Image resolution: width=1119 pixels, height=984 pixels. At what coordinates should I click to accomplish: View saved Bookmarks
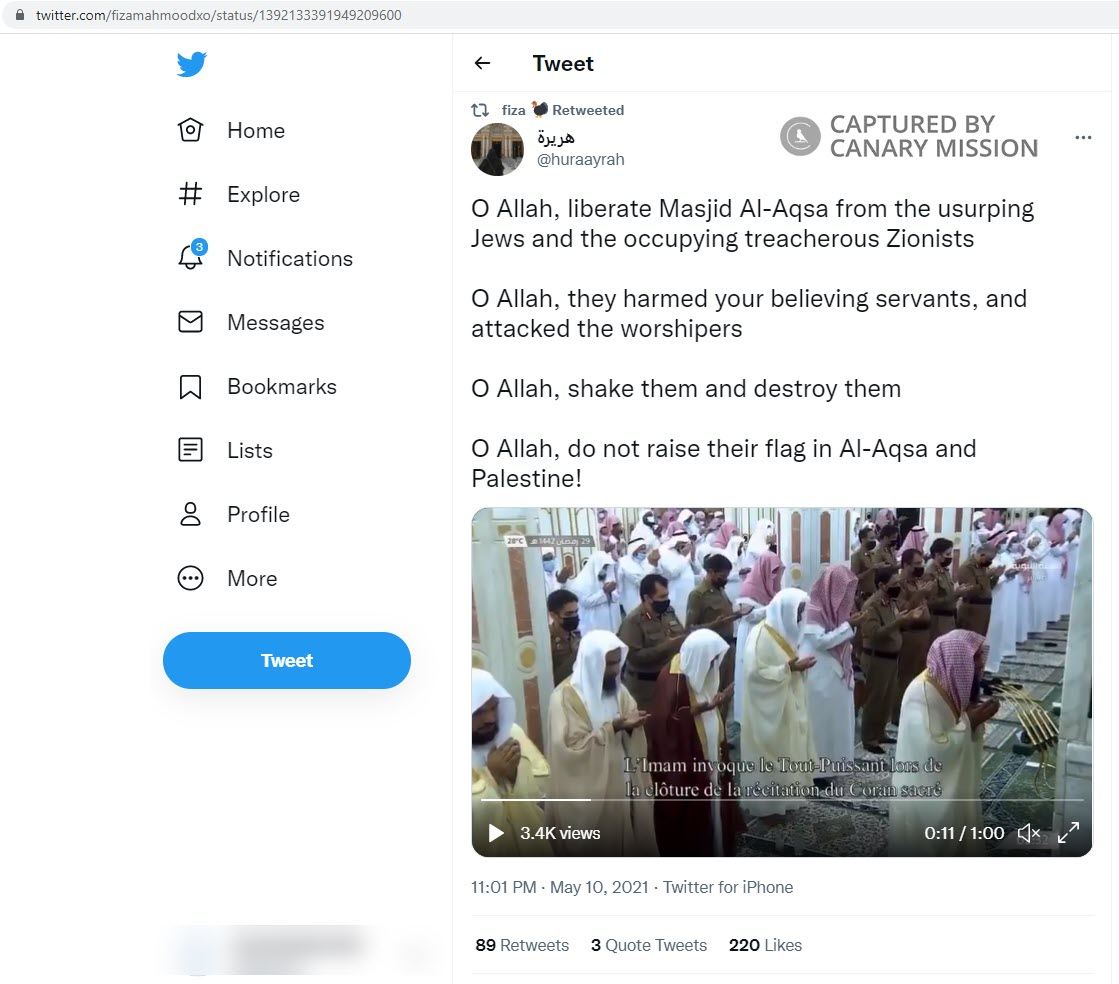(281, 386)
